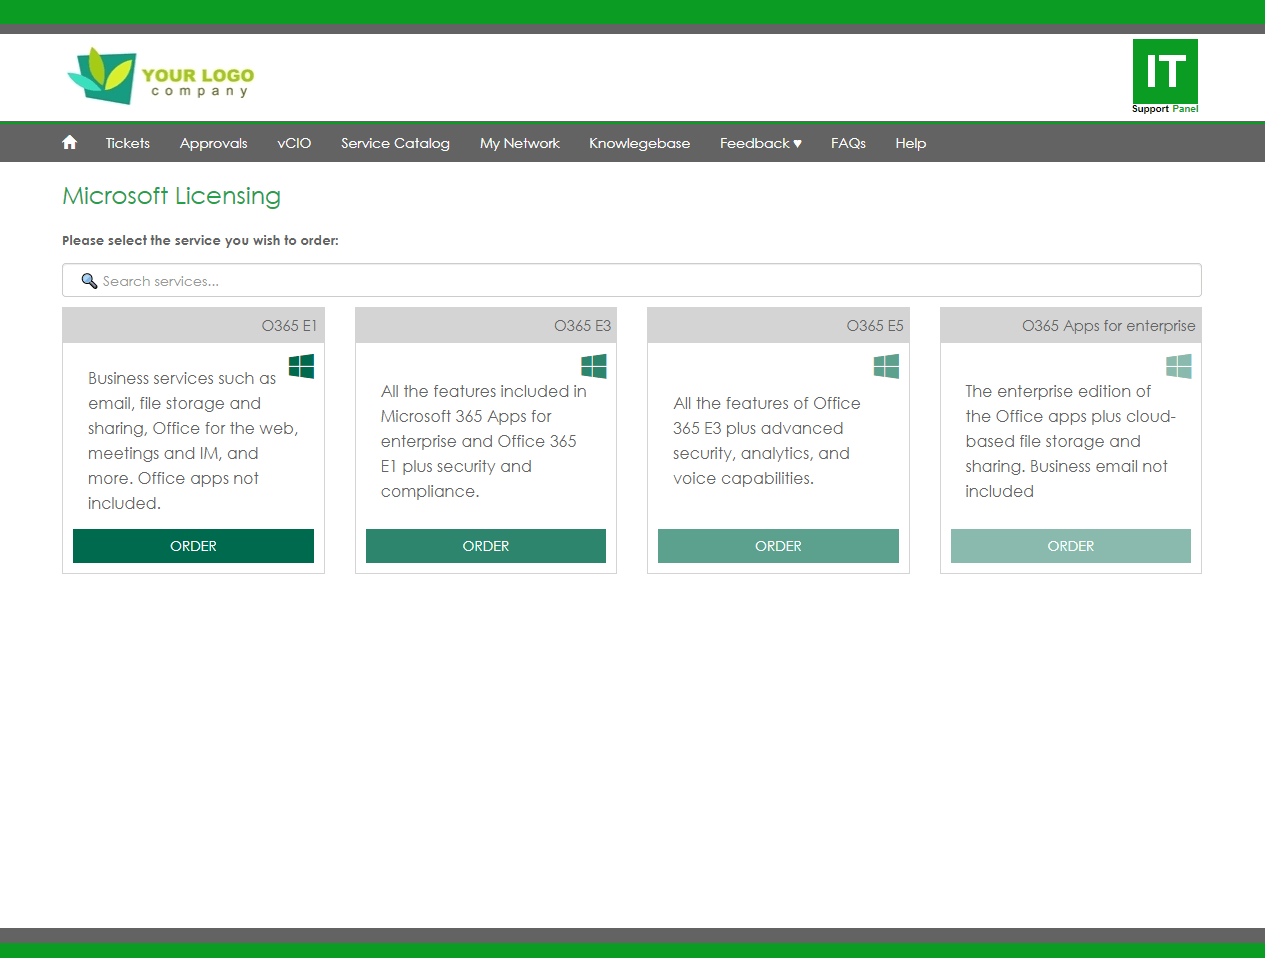Expand the Feedback dropdown menu
The image size is (1265, 958).
pos(760,143)
